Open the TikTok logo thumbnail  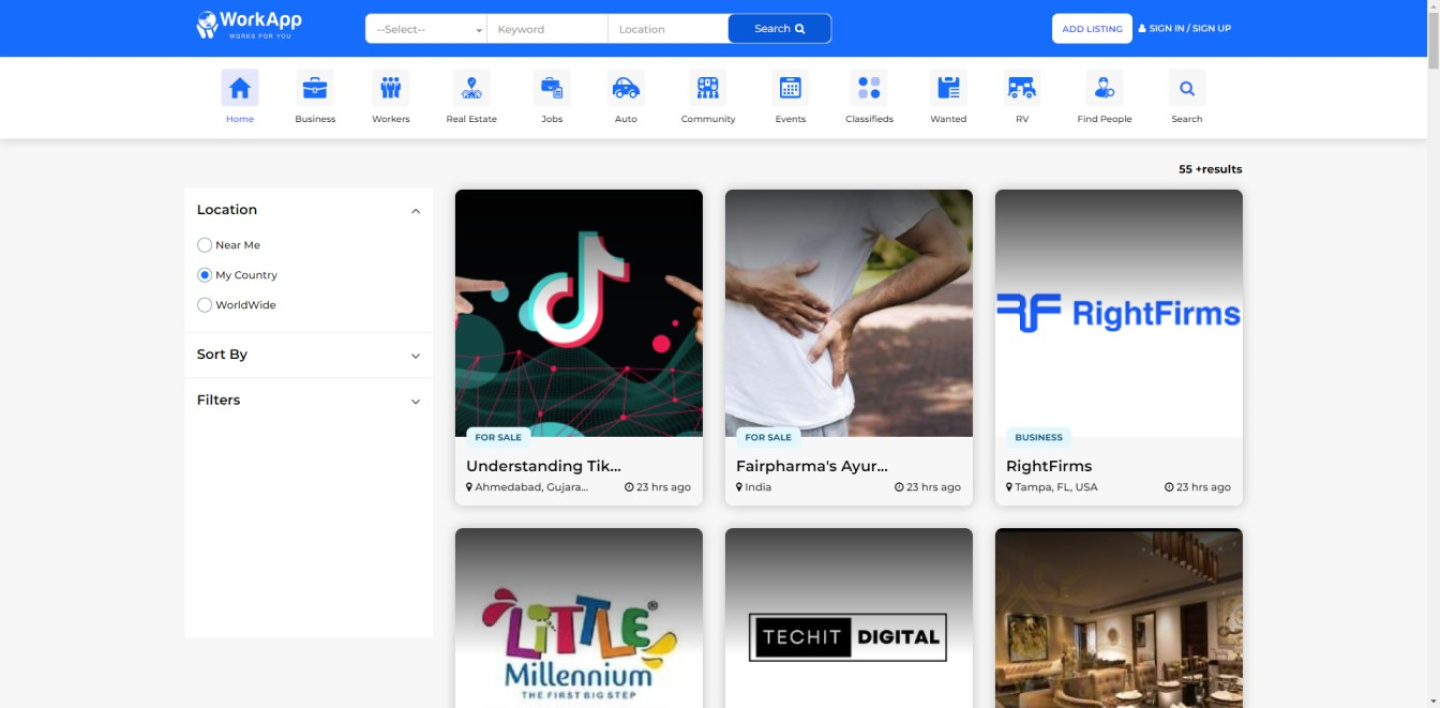click(x=579, y=313)
